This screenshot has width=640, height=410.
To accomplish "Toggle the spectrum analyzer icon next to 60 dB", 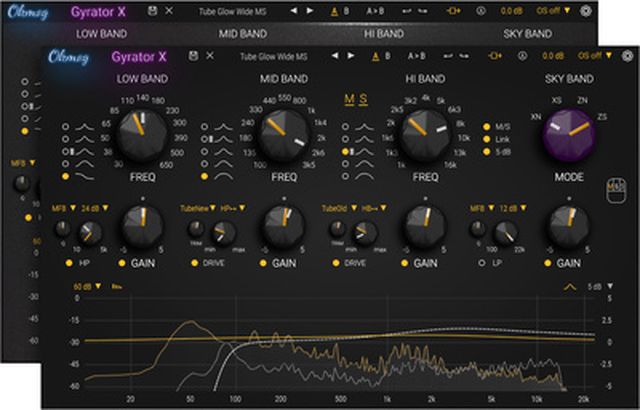I will tap(117, 287).
